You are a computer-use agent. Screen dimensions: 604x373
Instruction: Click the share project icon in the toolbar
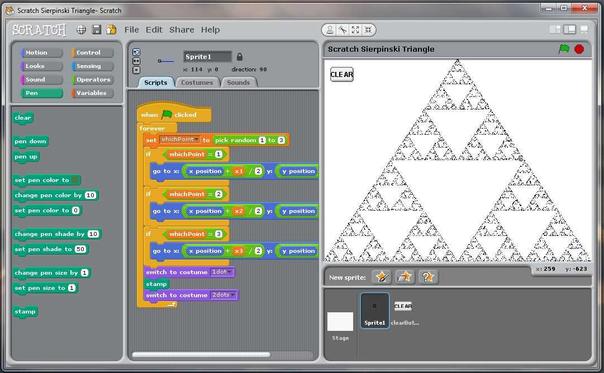tap(112, 30)
